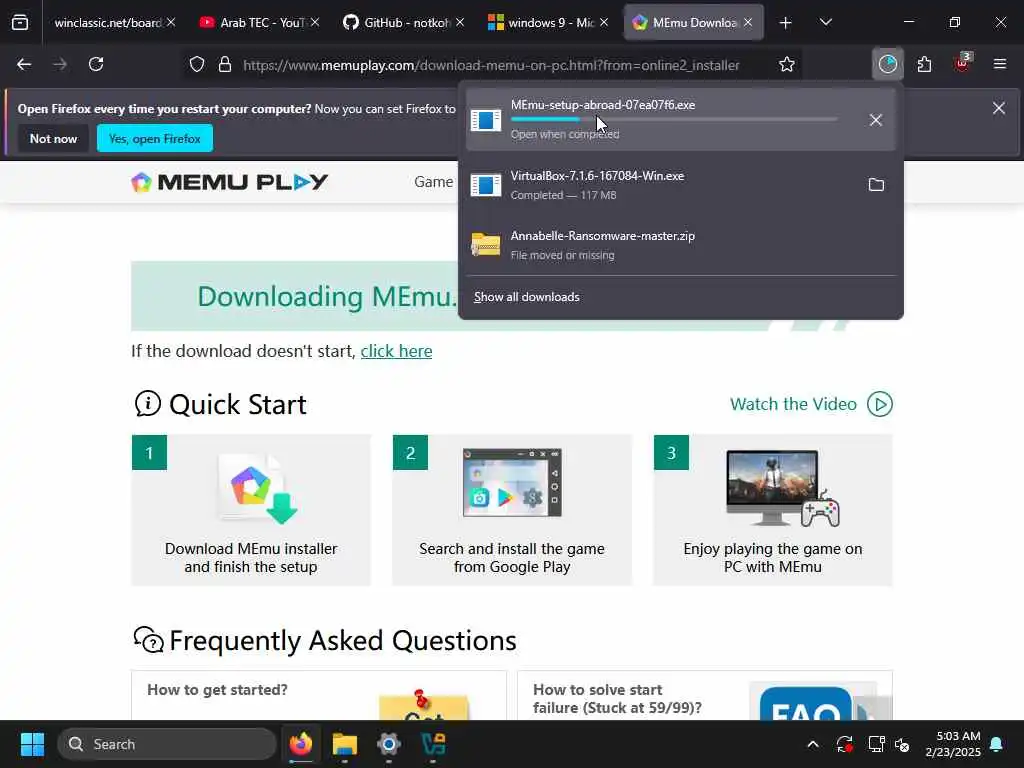The image size is (1024, 768).
Task: Open tracking protection shield icon
Action: 197,64
